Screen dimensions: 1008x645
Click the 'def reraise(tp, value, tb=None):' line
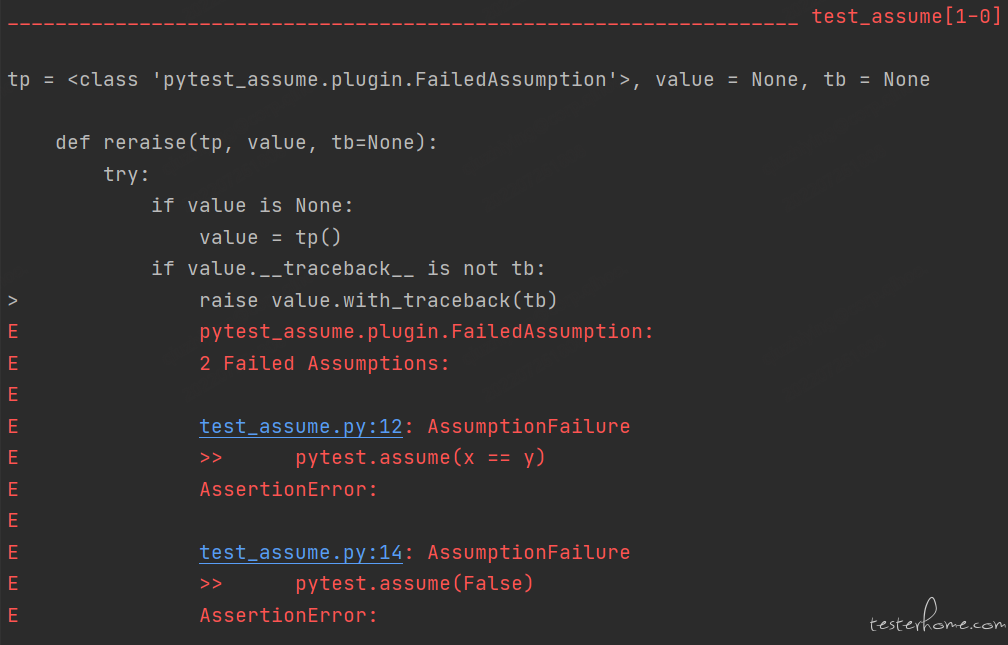(x=246, y=142)
